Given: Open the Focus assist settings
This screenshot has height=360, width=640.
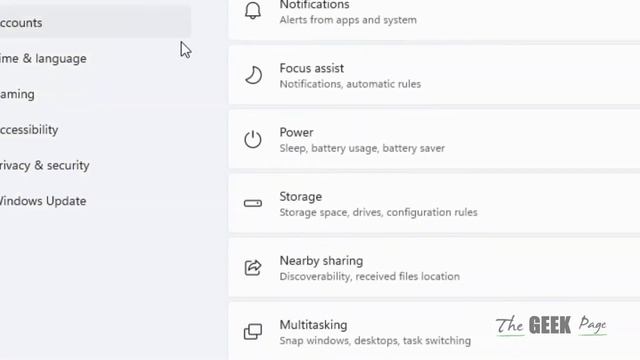Looking at the screenshot, I should [434, 75].
